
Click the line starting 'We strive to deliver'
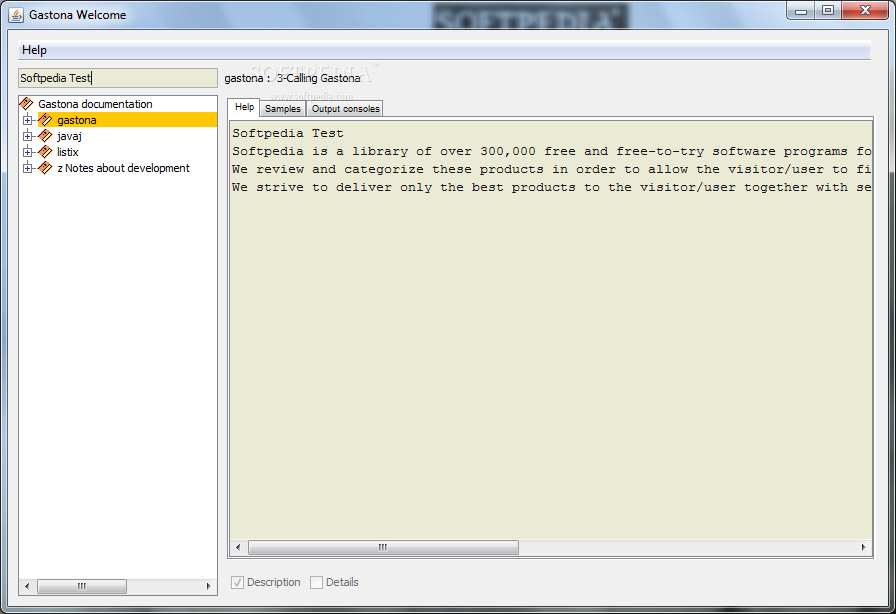tap(551, 188)
